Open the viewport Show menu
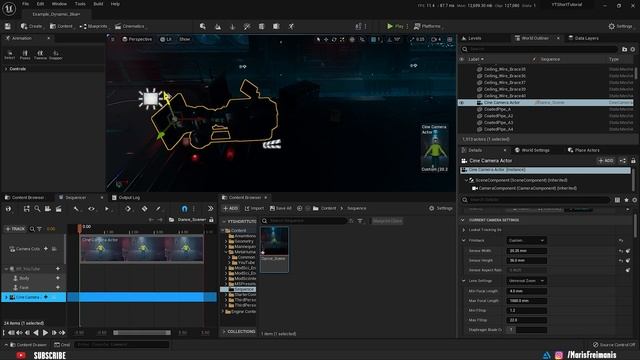Image resolution: width=640 pixels, height=360 pixels. [x=184, y=39]
